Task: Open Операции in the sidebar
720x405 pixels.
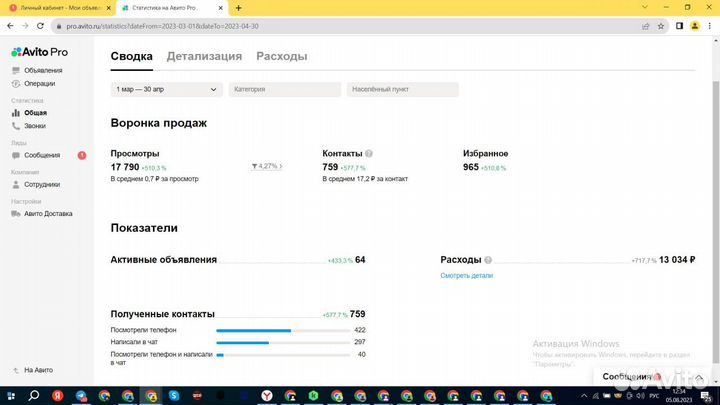Action: [x=39, y=84]
